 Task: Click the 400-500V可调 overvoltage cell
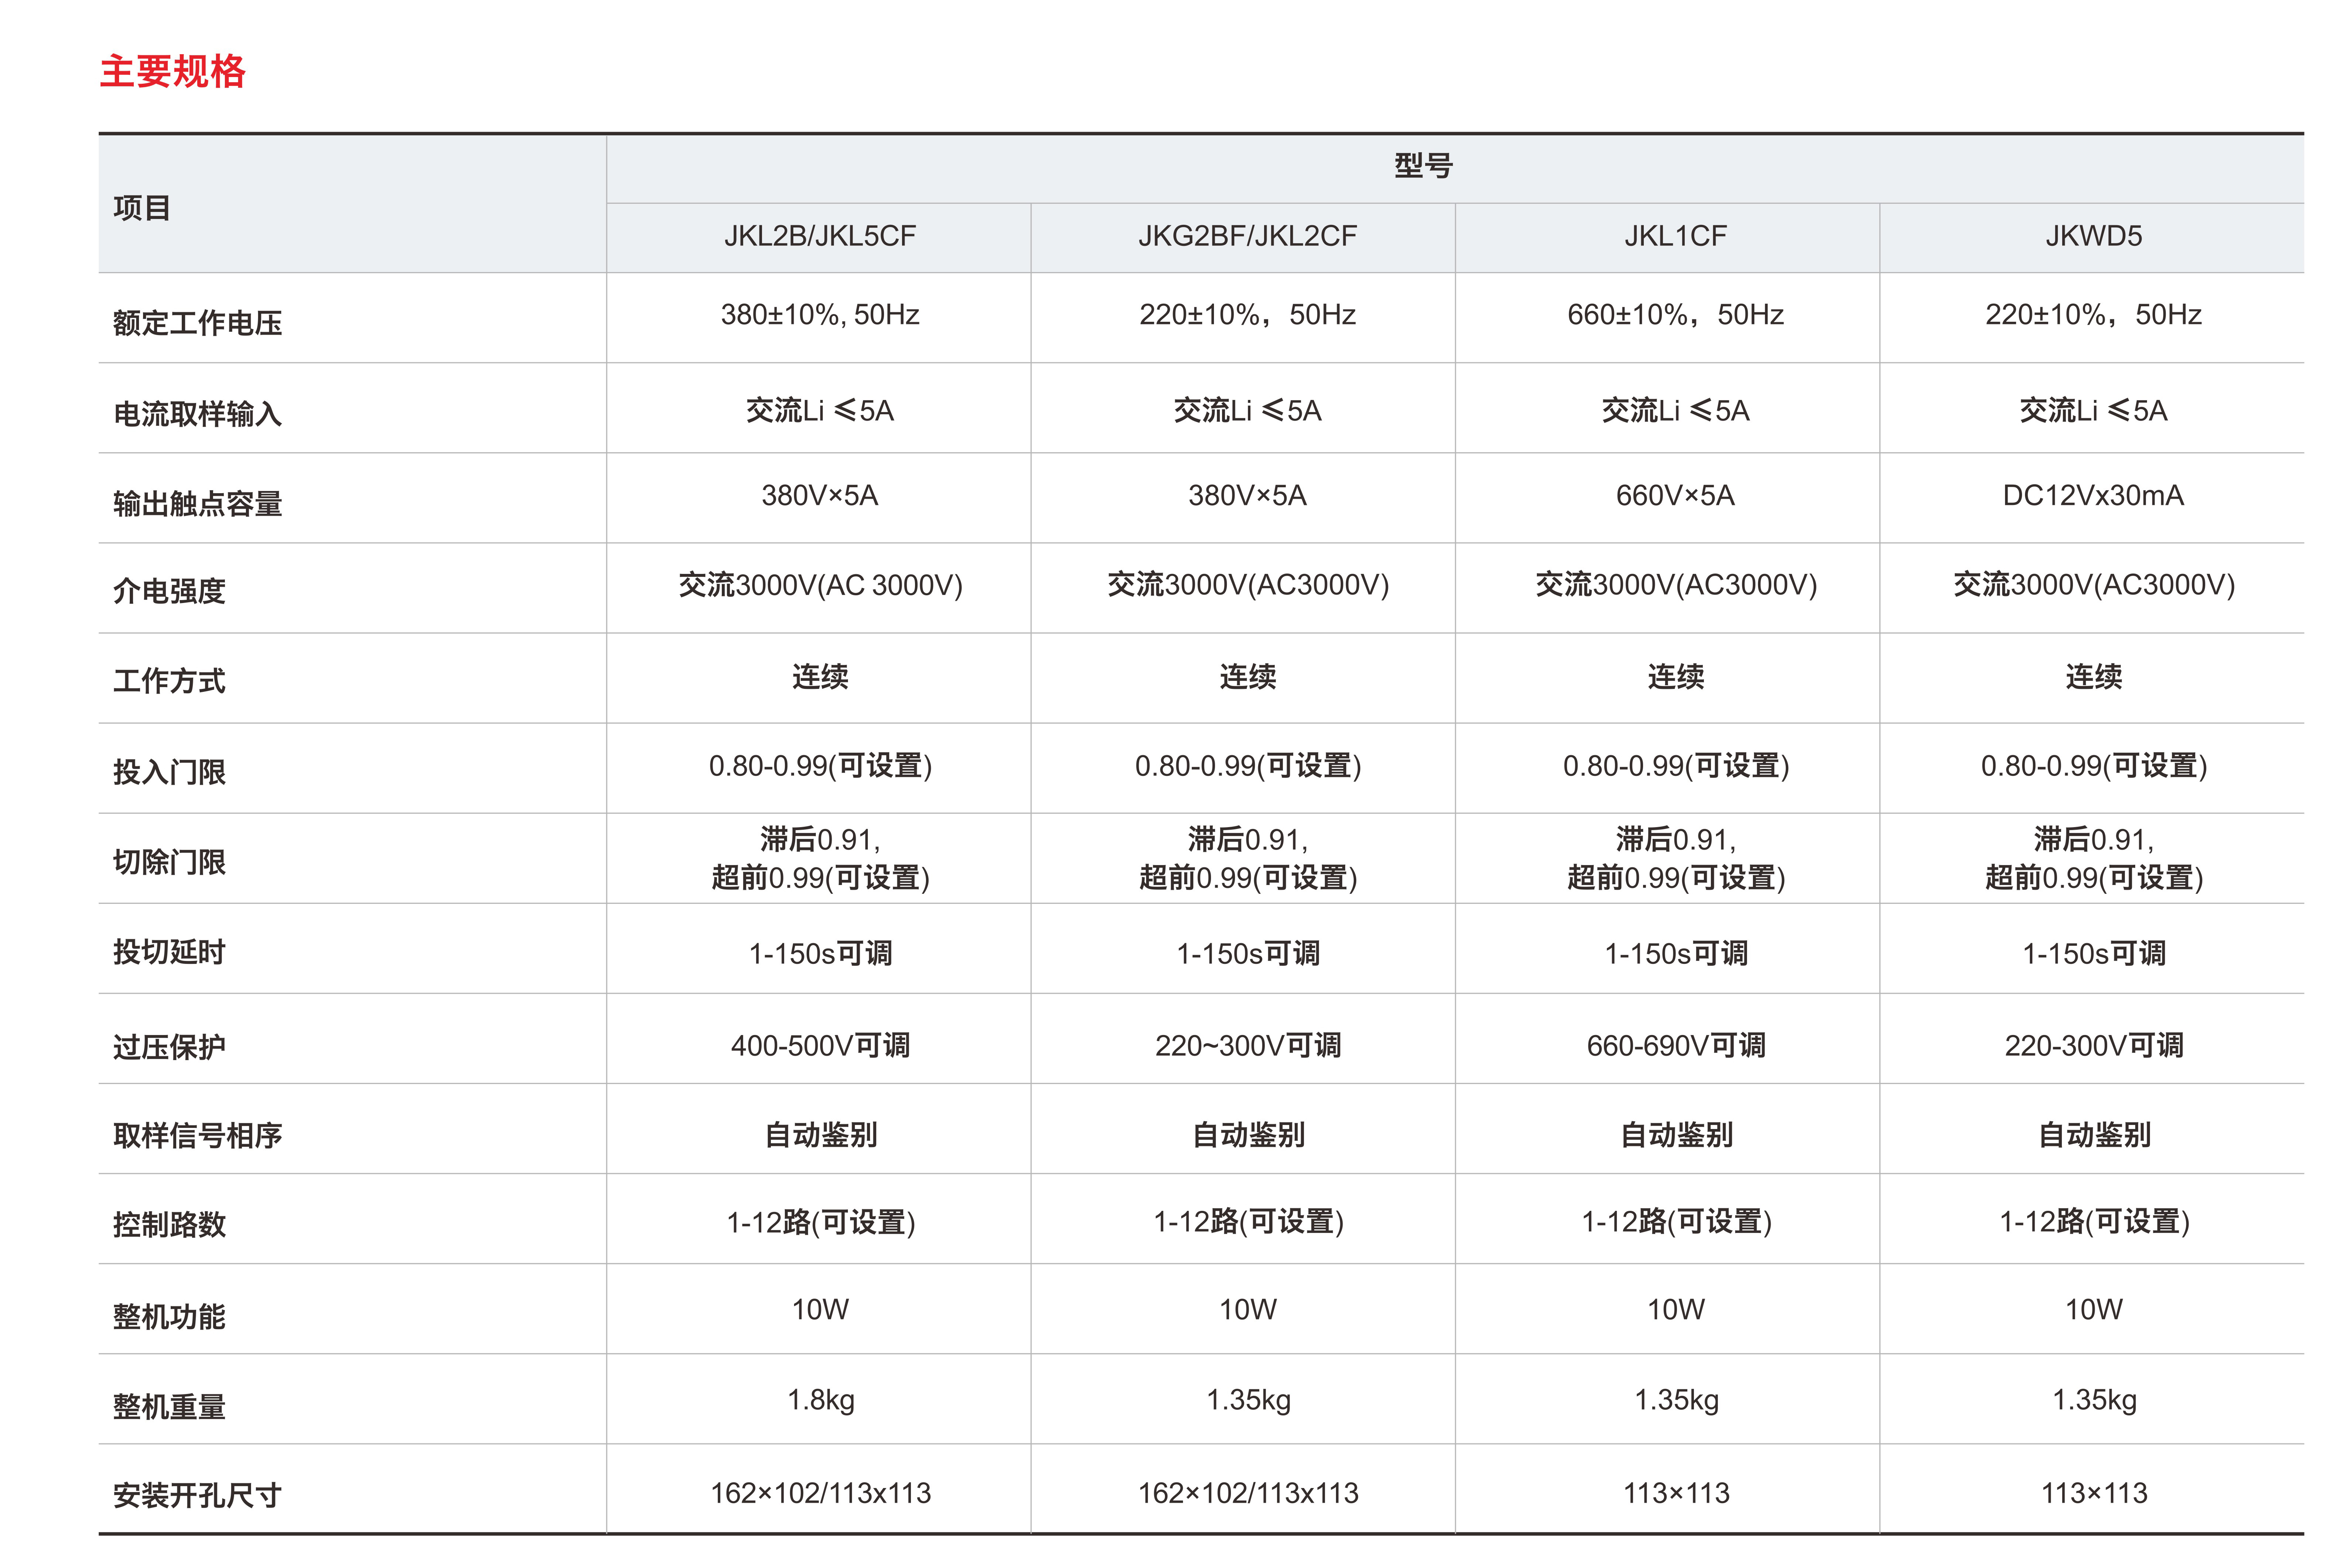(x=820, y=1046)
